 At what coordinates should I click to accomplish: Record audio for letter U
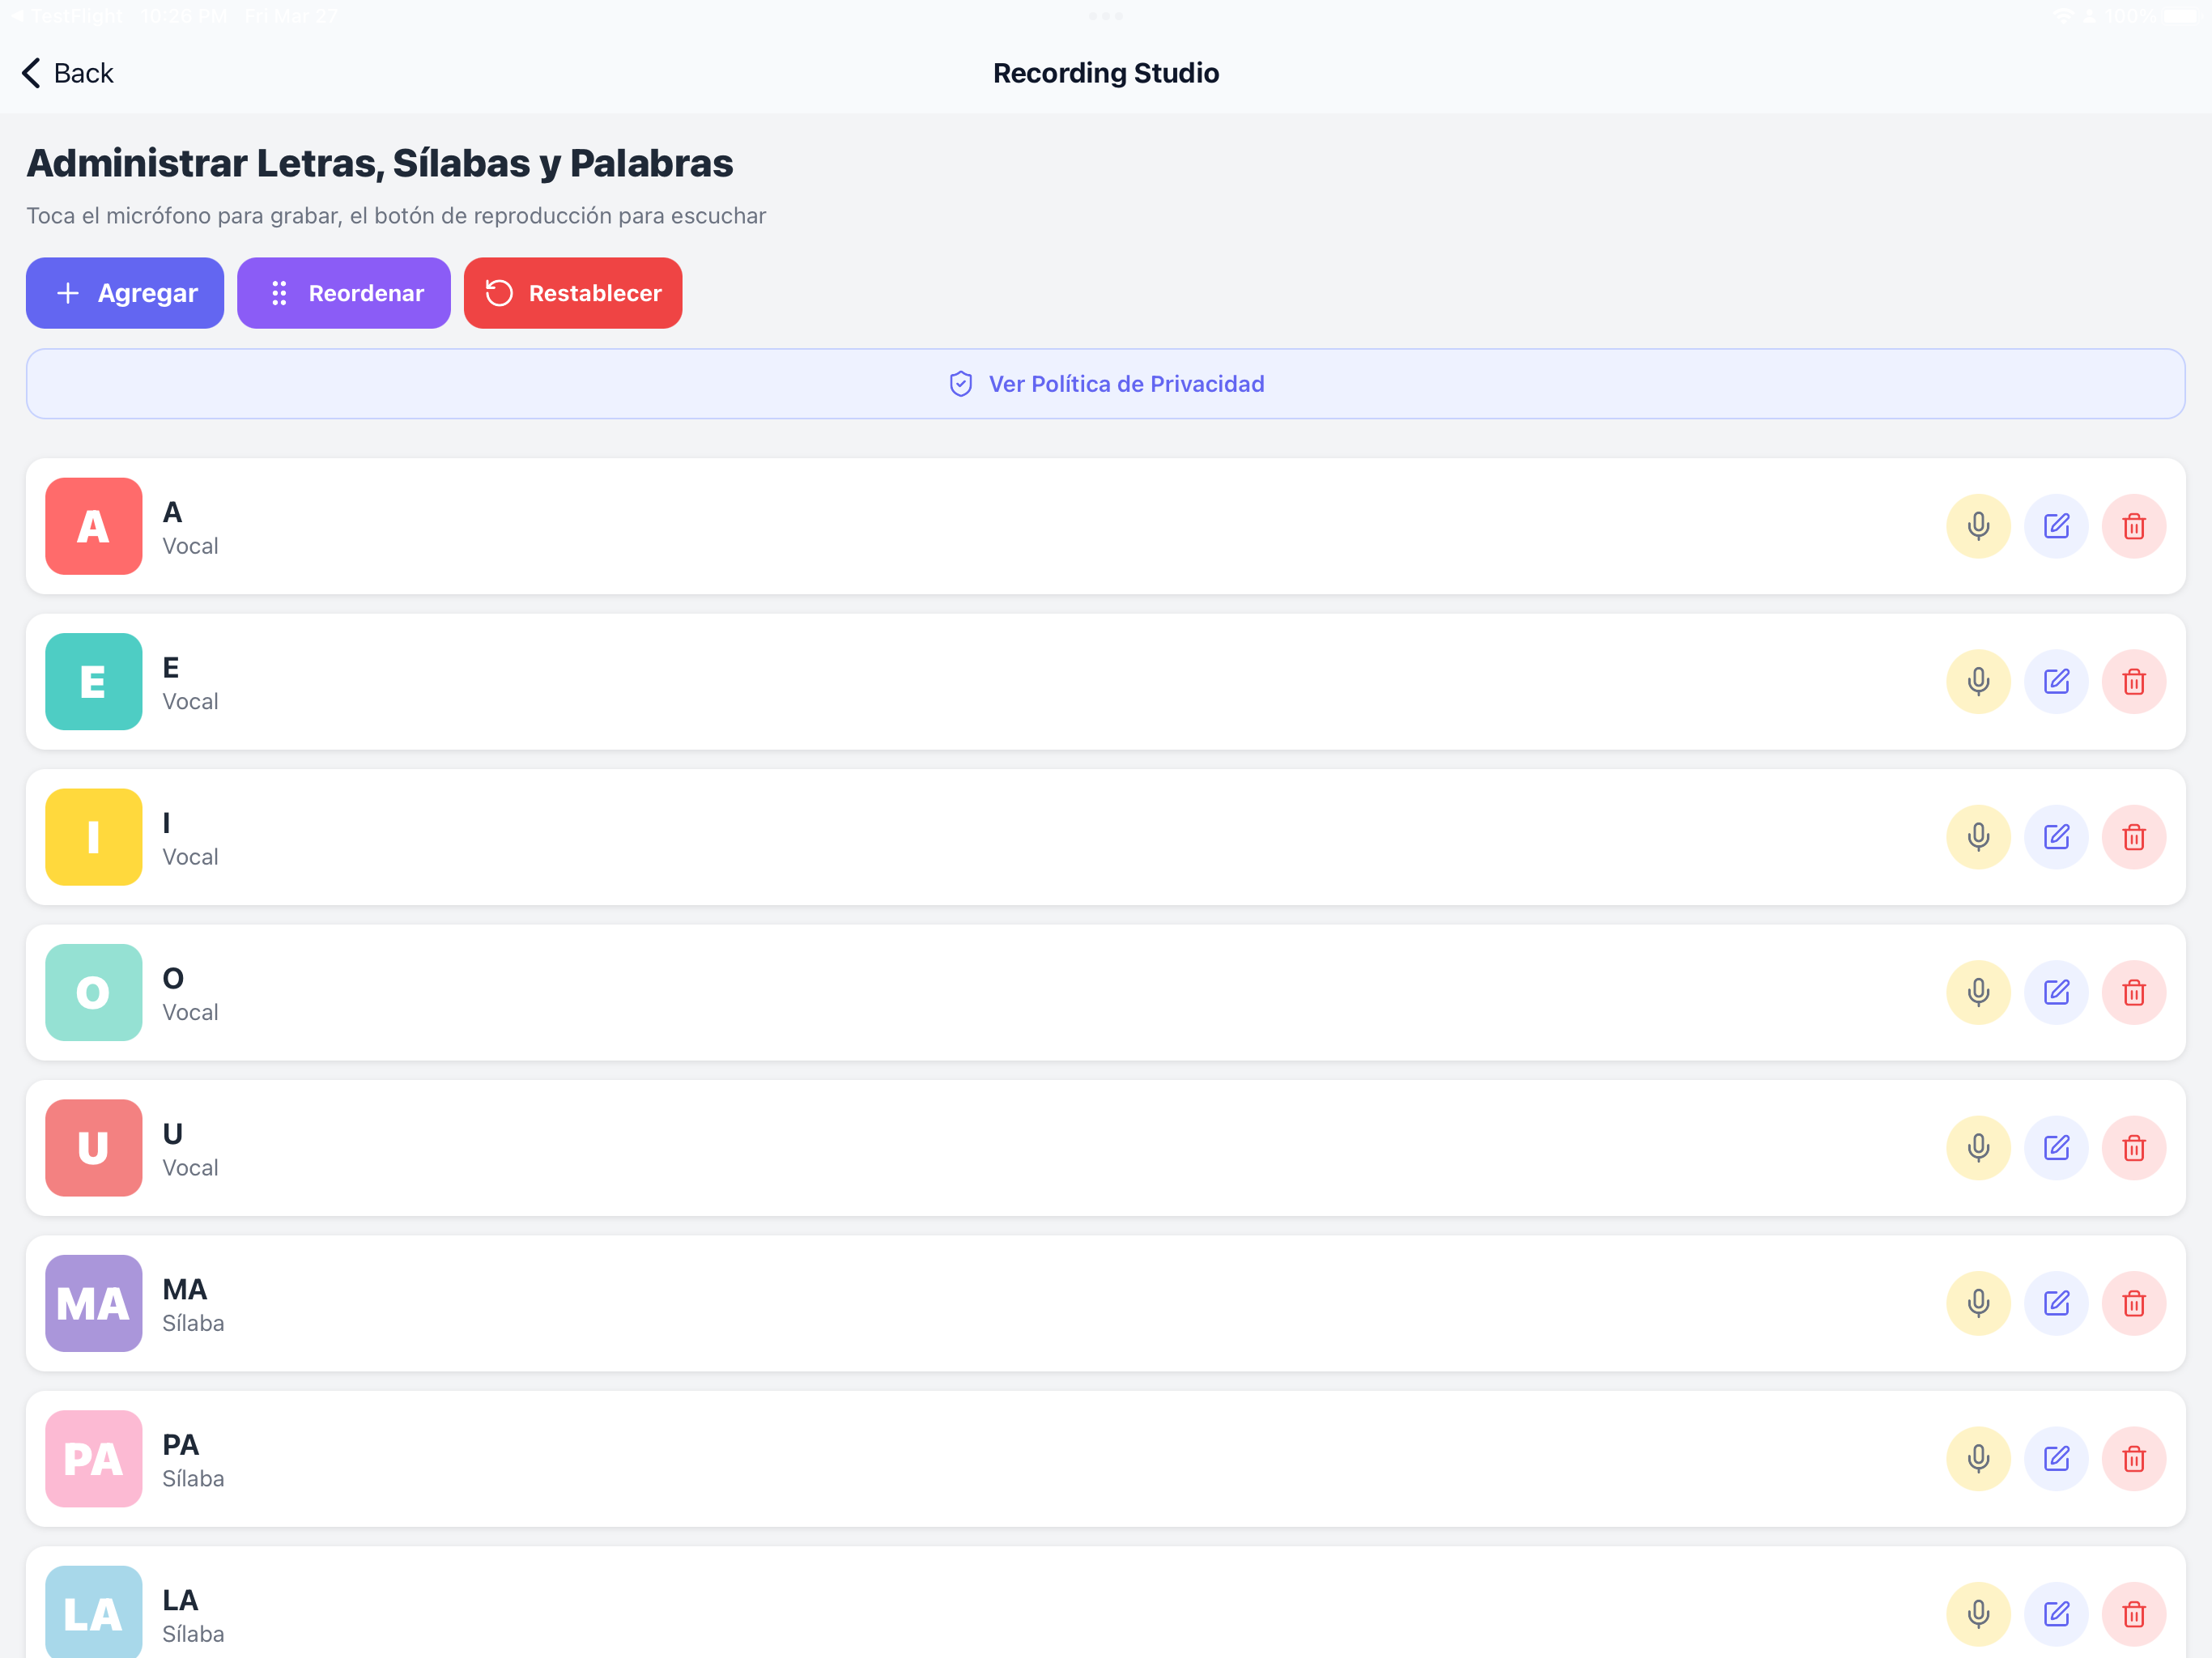1978,1148
